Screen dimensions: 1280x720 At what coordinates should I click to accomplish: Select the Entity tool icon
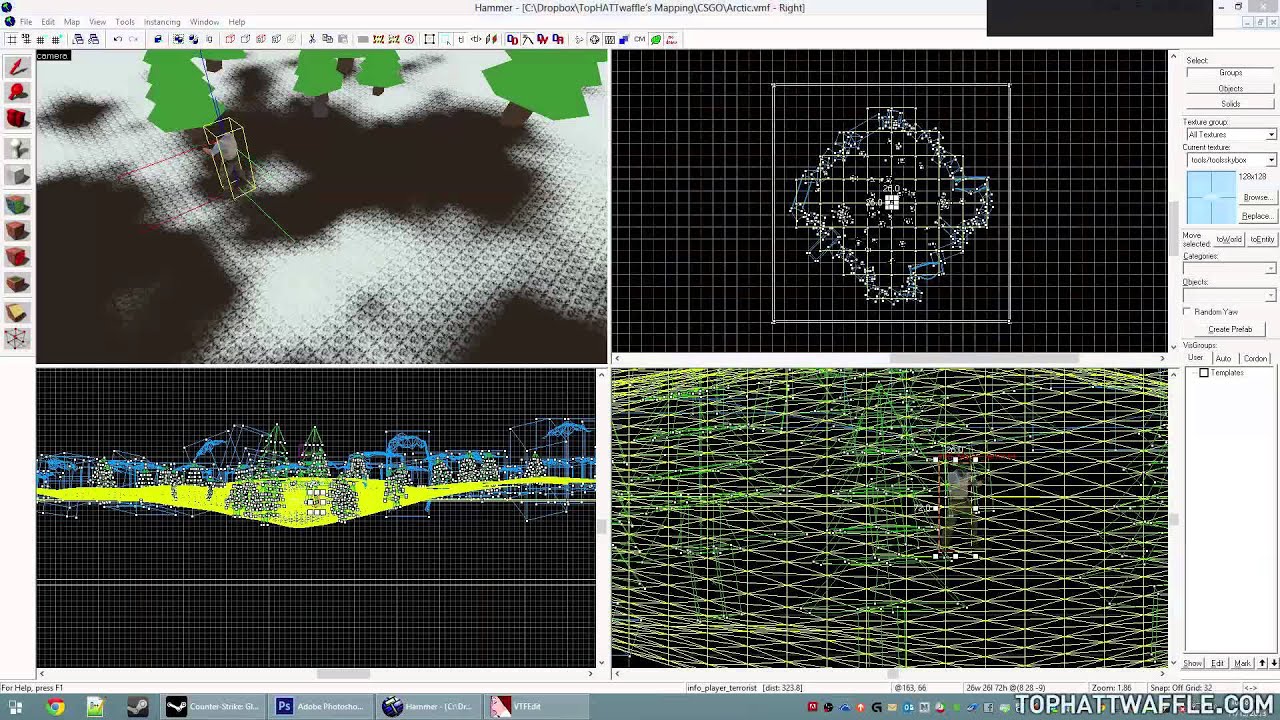tap(17, 149)
